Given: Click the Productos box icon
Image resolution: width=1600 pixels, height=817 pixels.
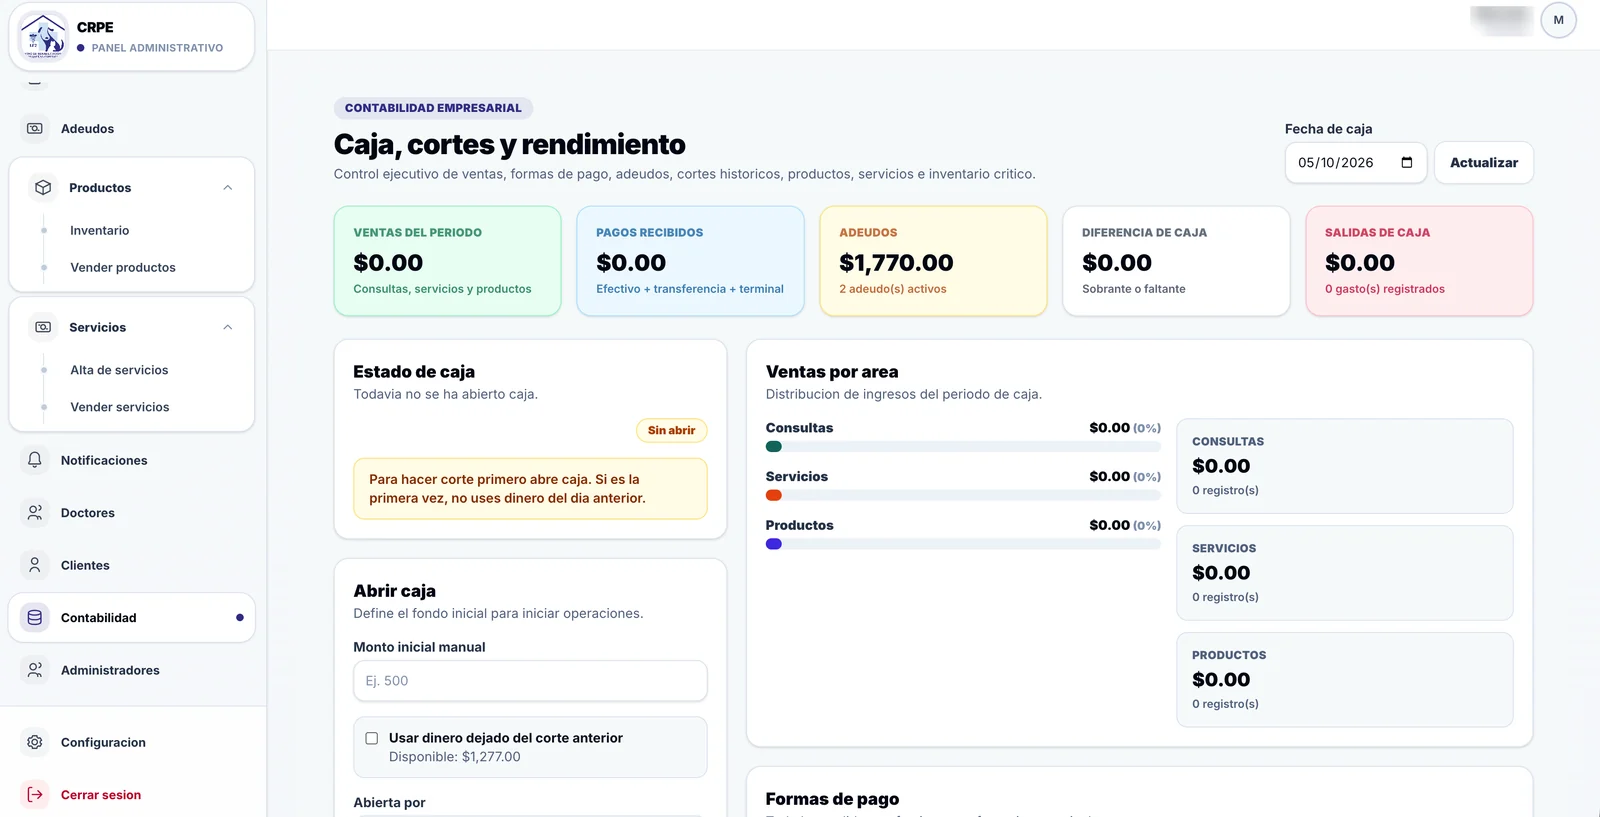Looking at the screenshot, I should (43, 187).
